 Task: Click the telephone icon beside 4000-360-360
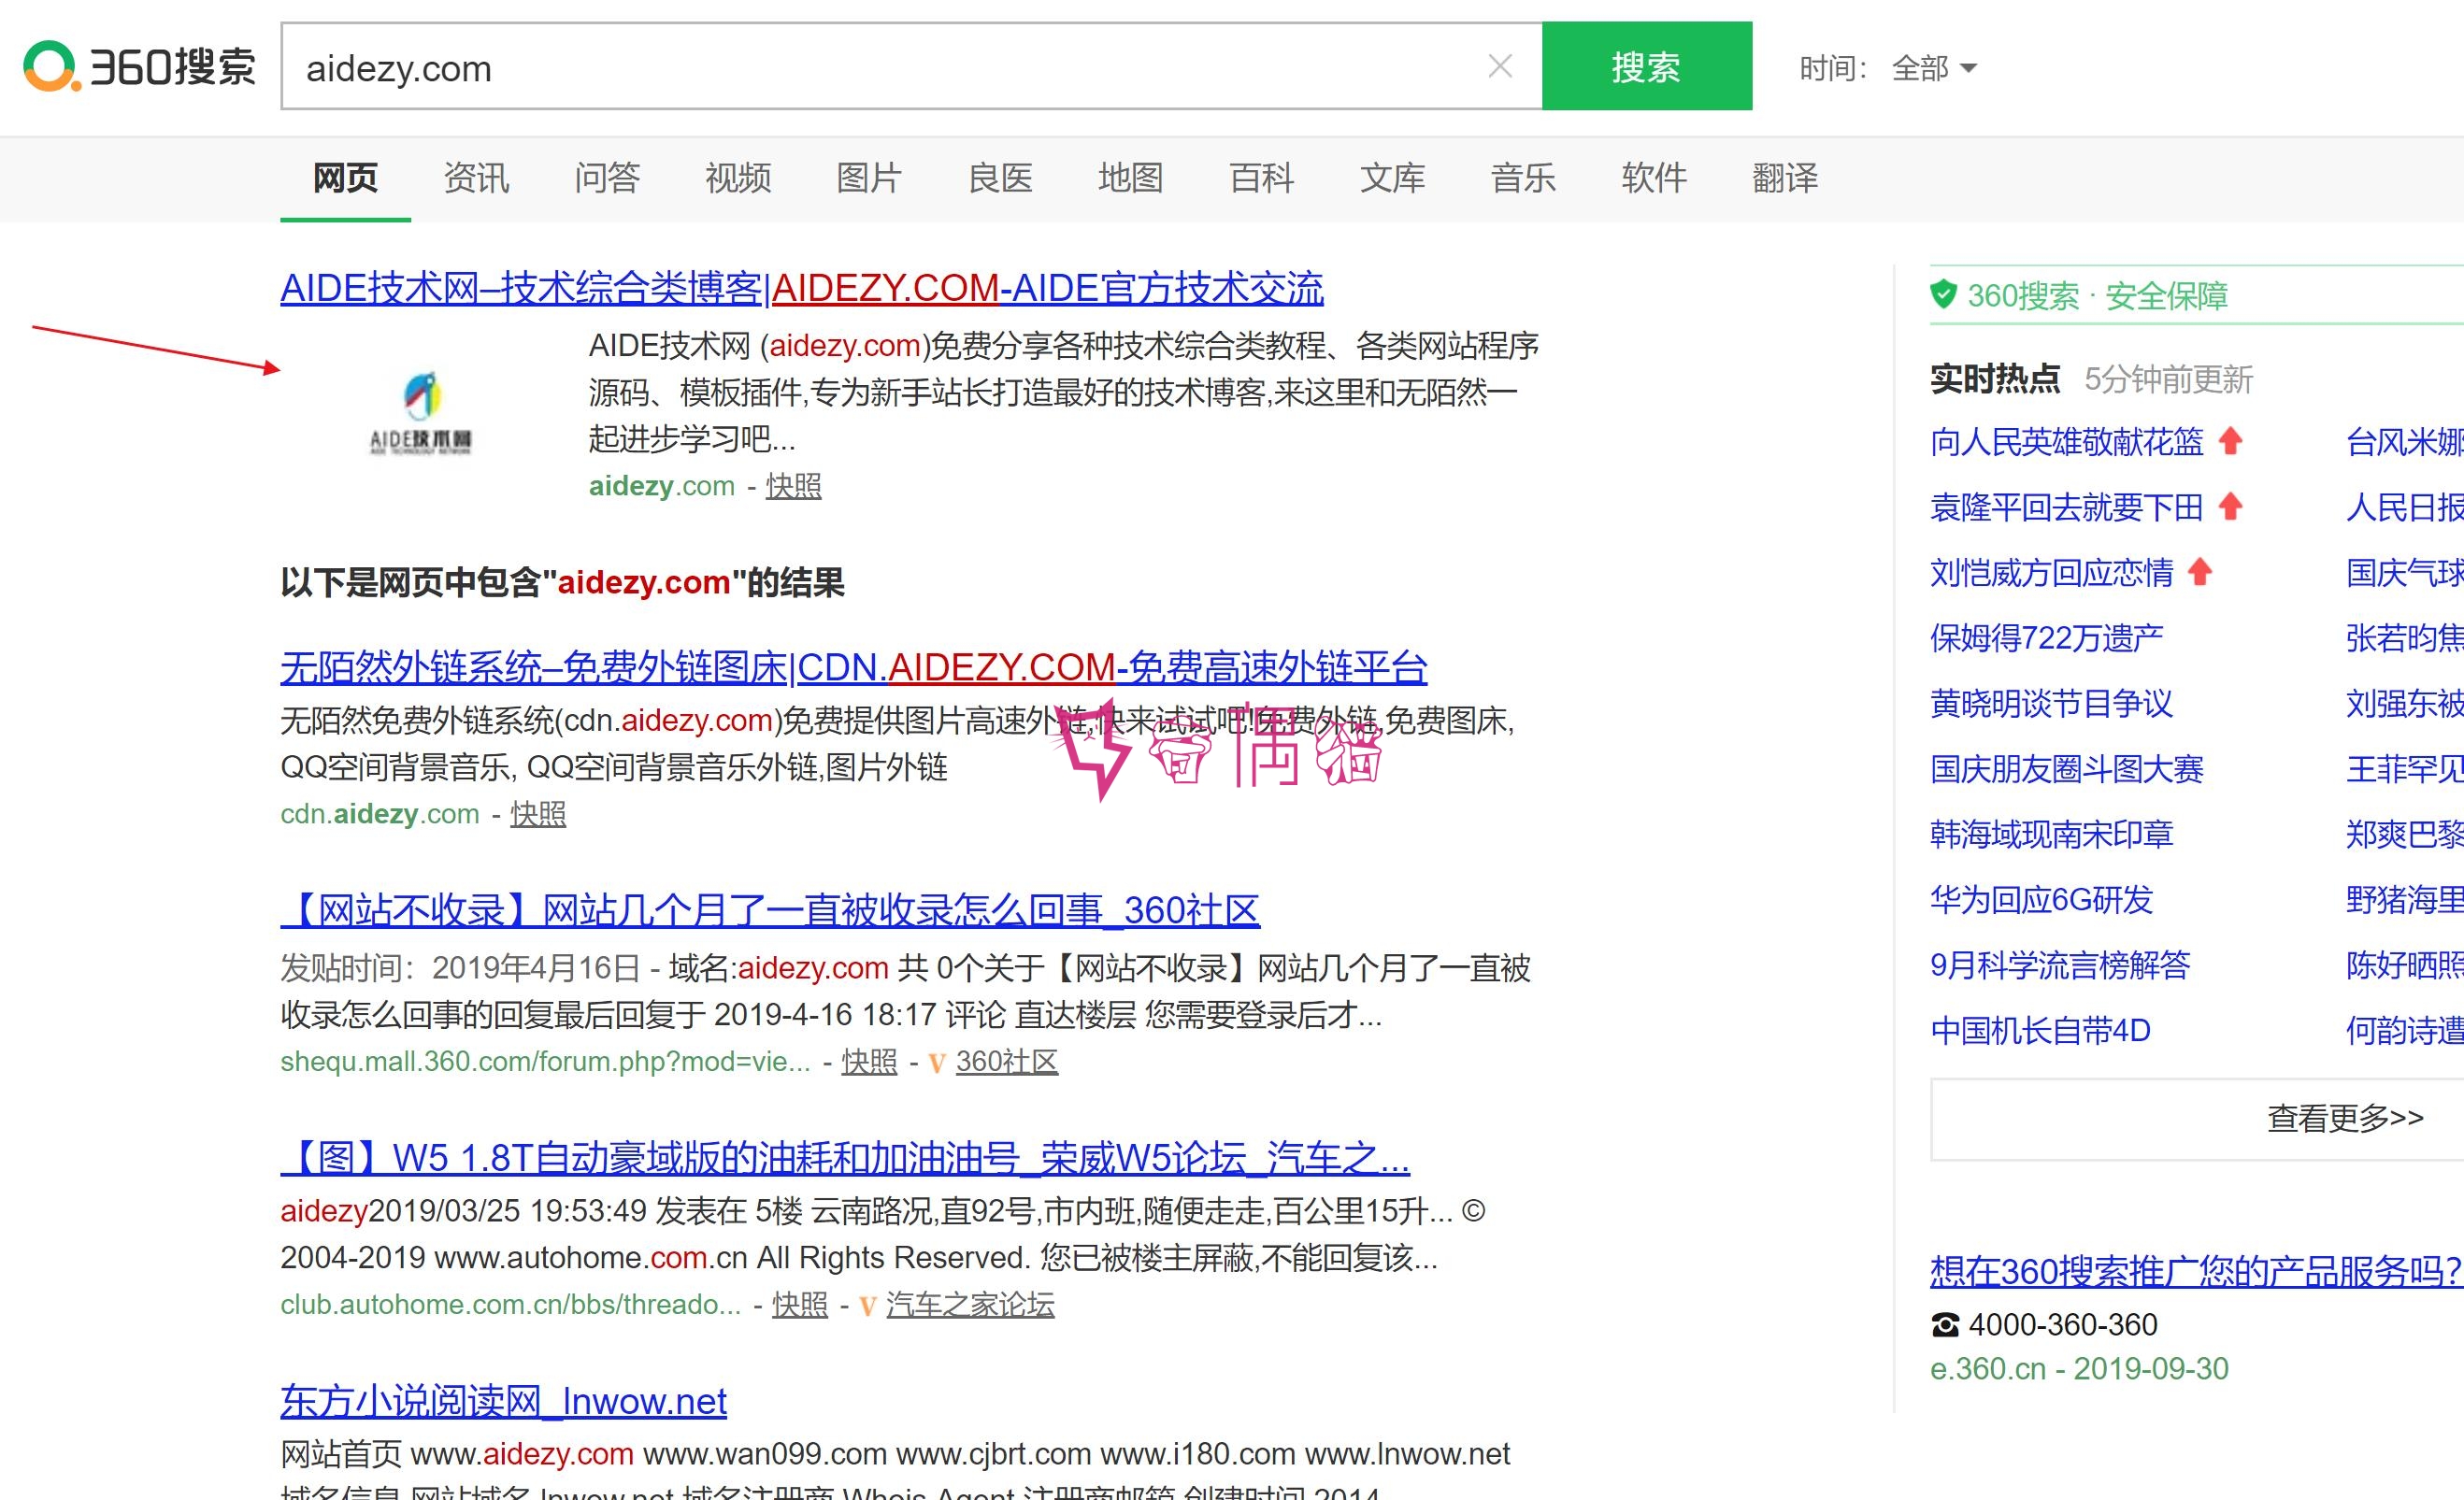coord(1945,1325)
